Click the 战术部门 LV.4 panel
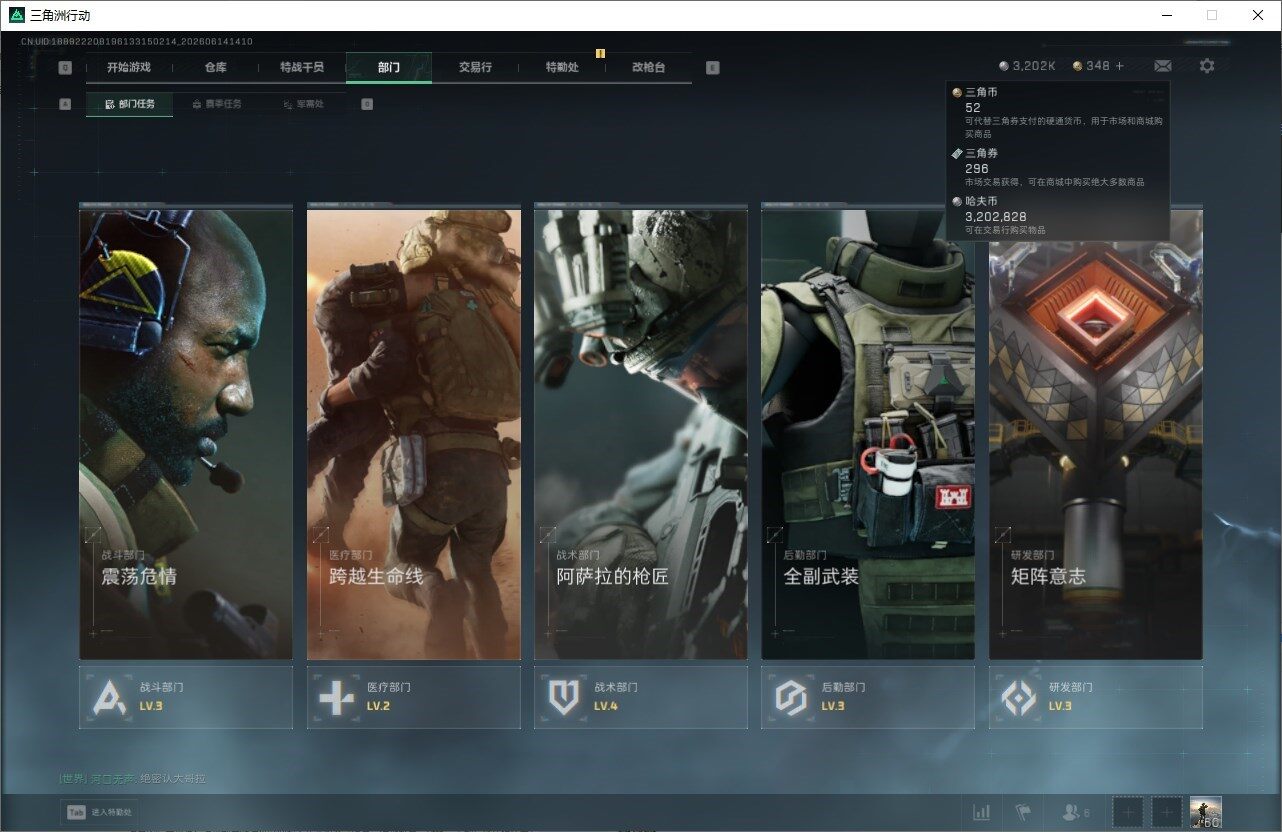This screenshot has height=832, width=1282. point(641,697)
